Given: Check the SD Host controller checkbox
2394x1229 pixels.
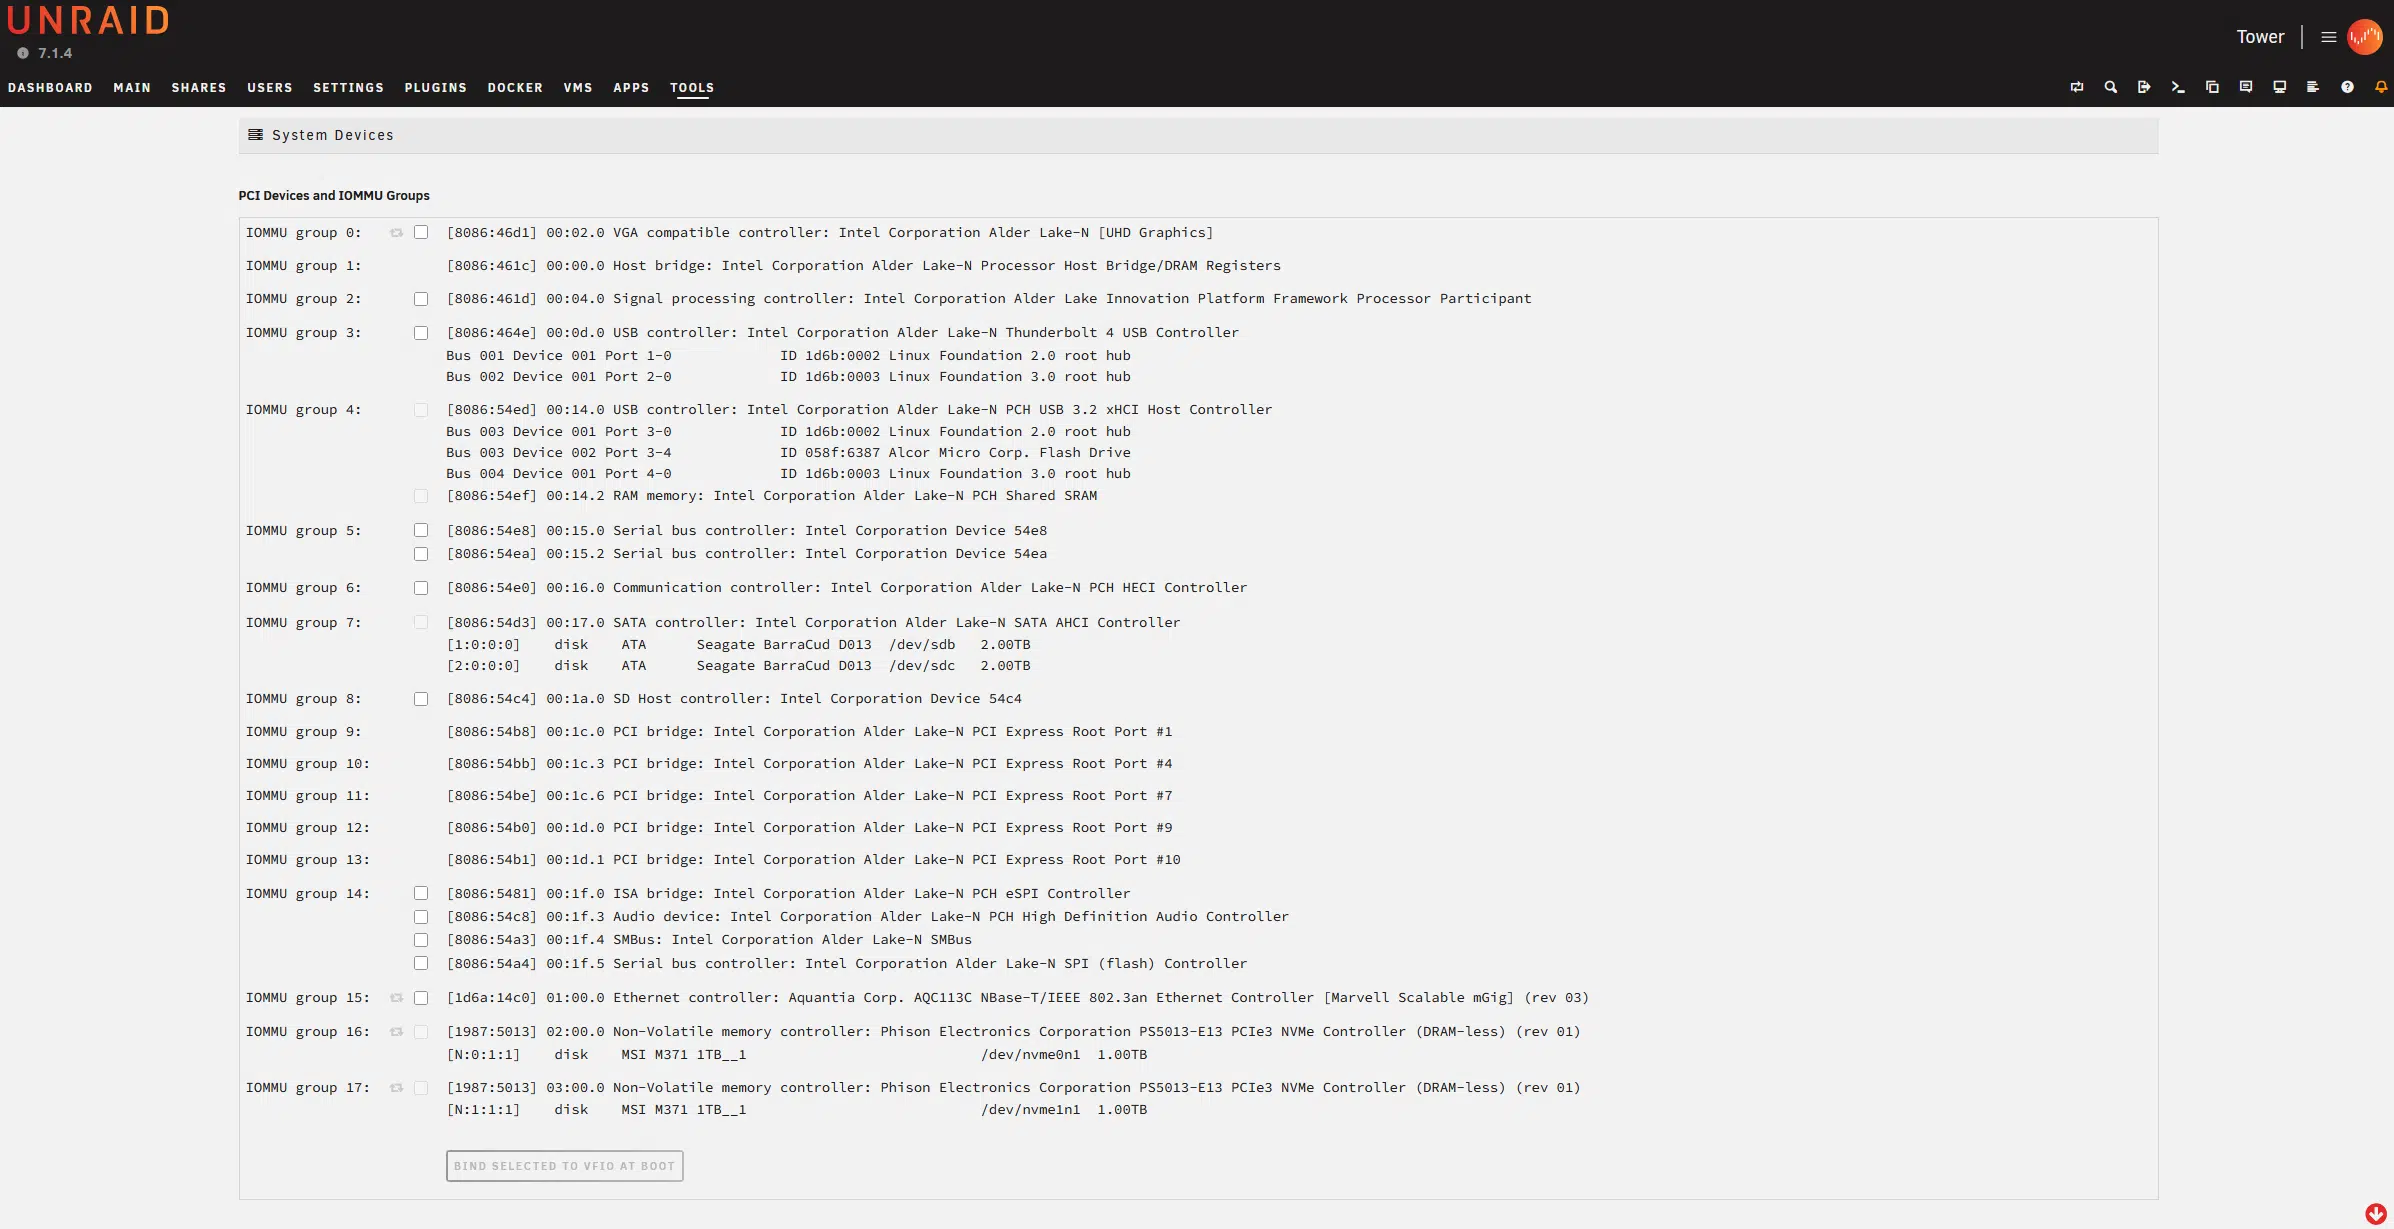Looking at the screenshot, I should pyautogui.click(x=421, y=699).
